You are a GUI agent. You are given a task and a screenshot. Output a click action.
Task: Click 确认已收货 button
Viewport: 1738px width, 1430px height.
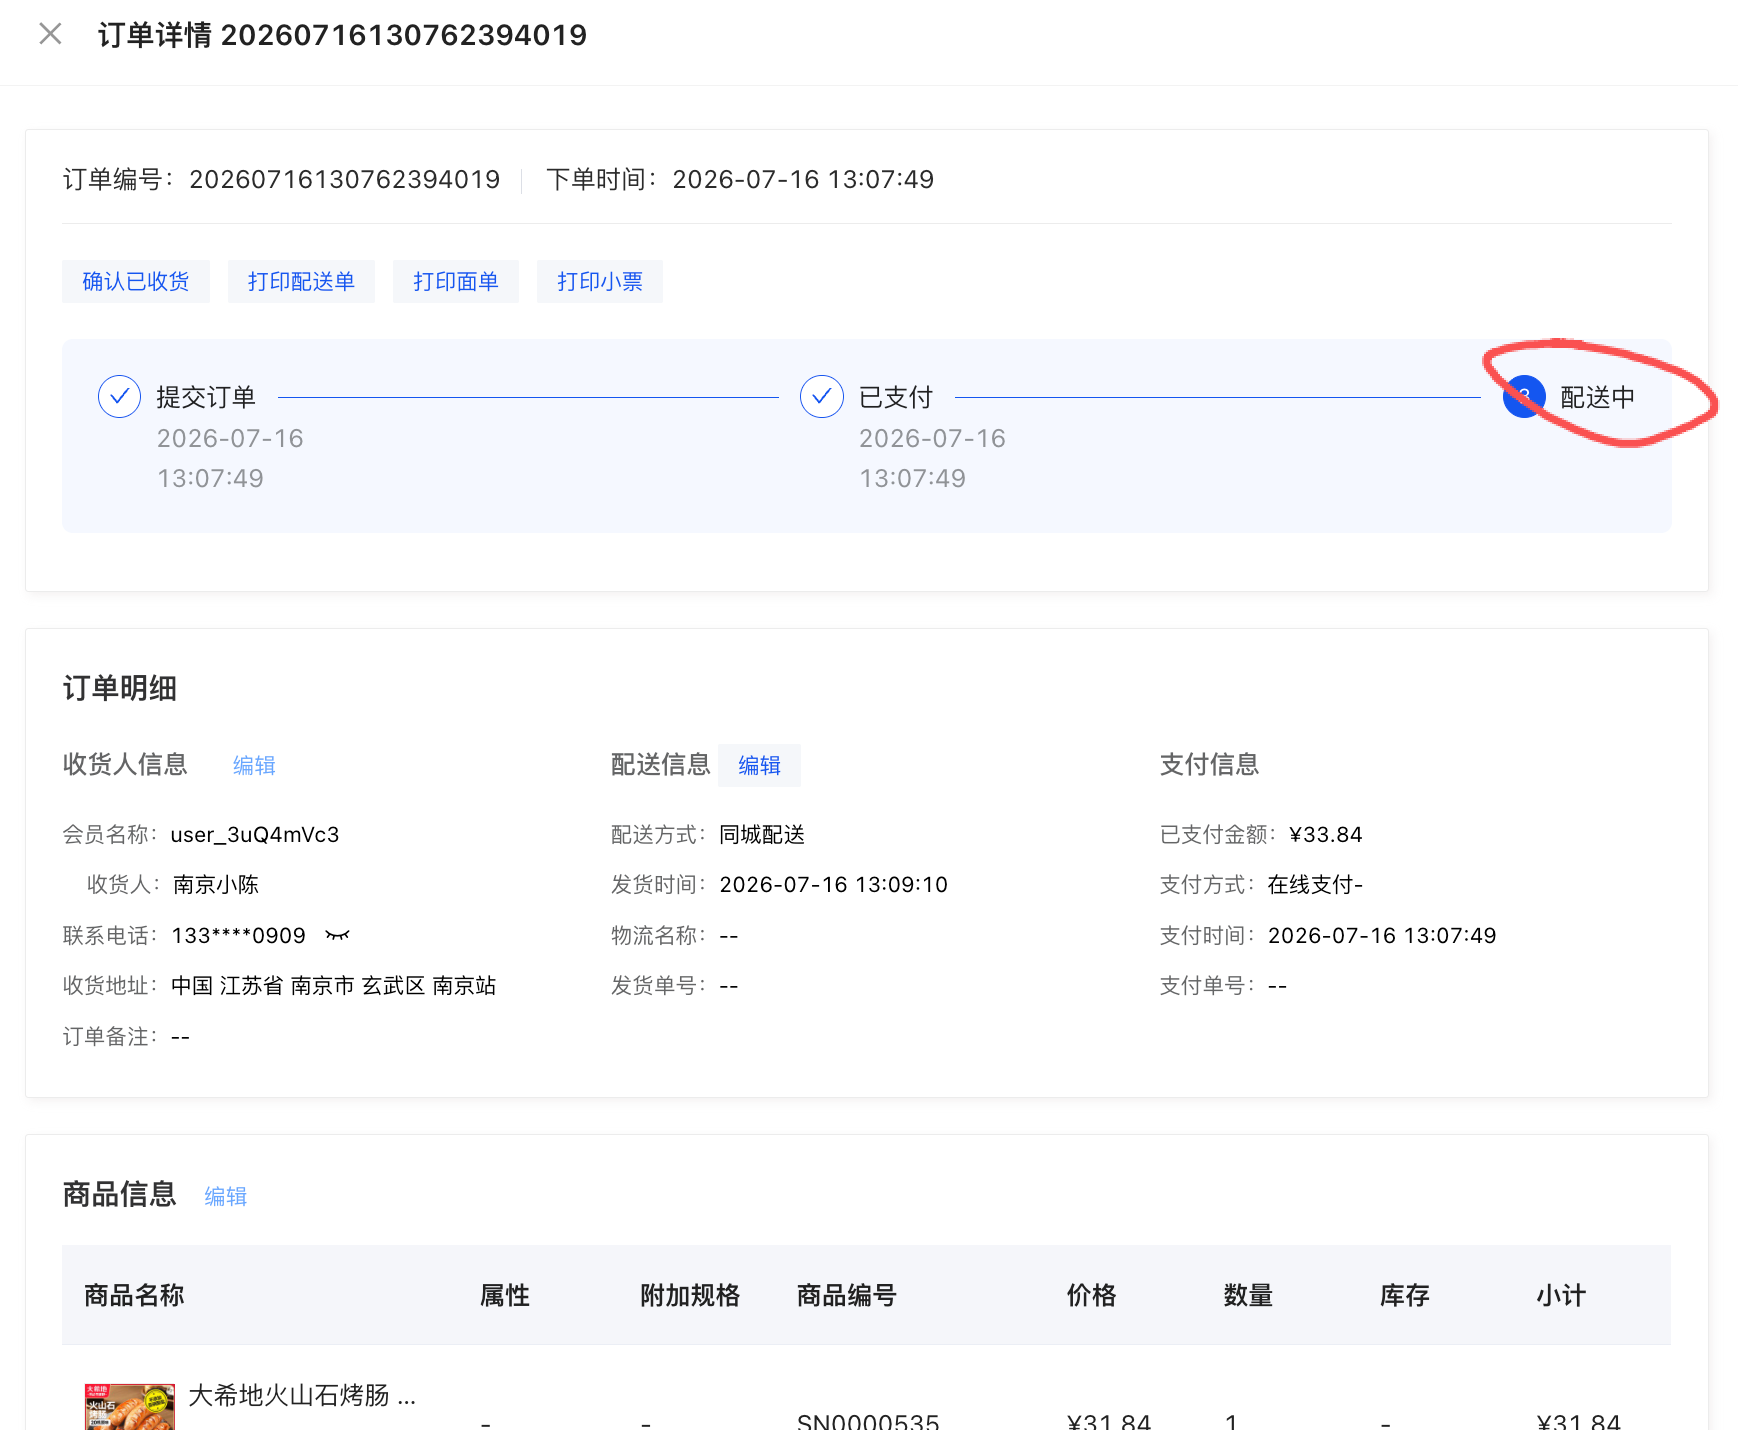(x=136, y=282)
